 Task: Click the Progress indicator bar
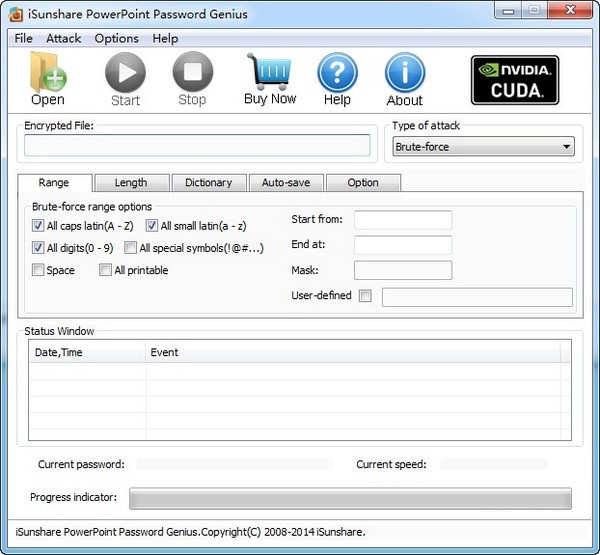(350, 498)
